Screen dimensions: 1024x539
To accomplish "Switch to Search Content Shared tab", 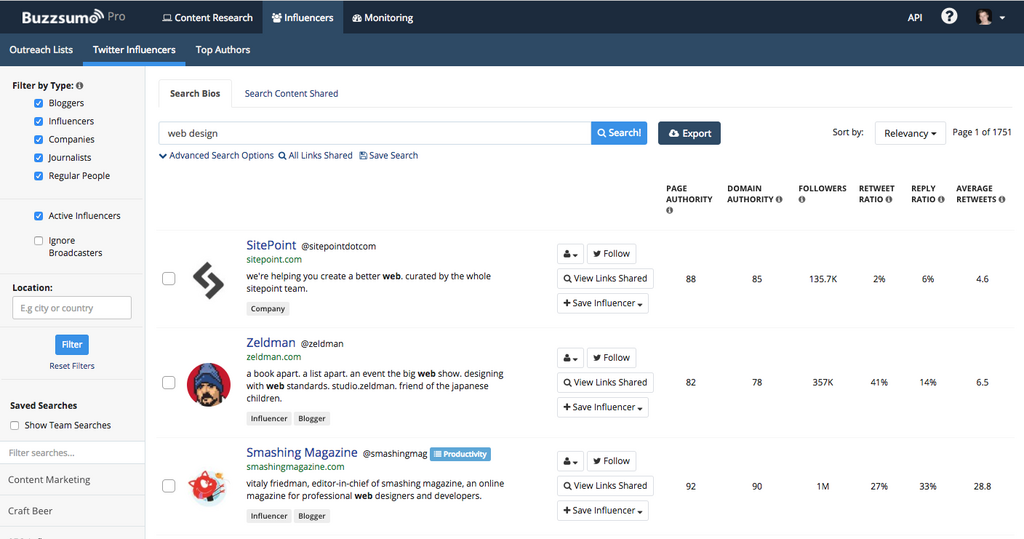I will click(291, 94).
